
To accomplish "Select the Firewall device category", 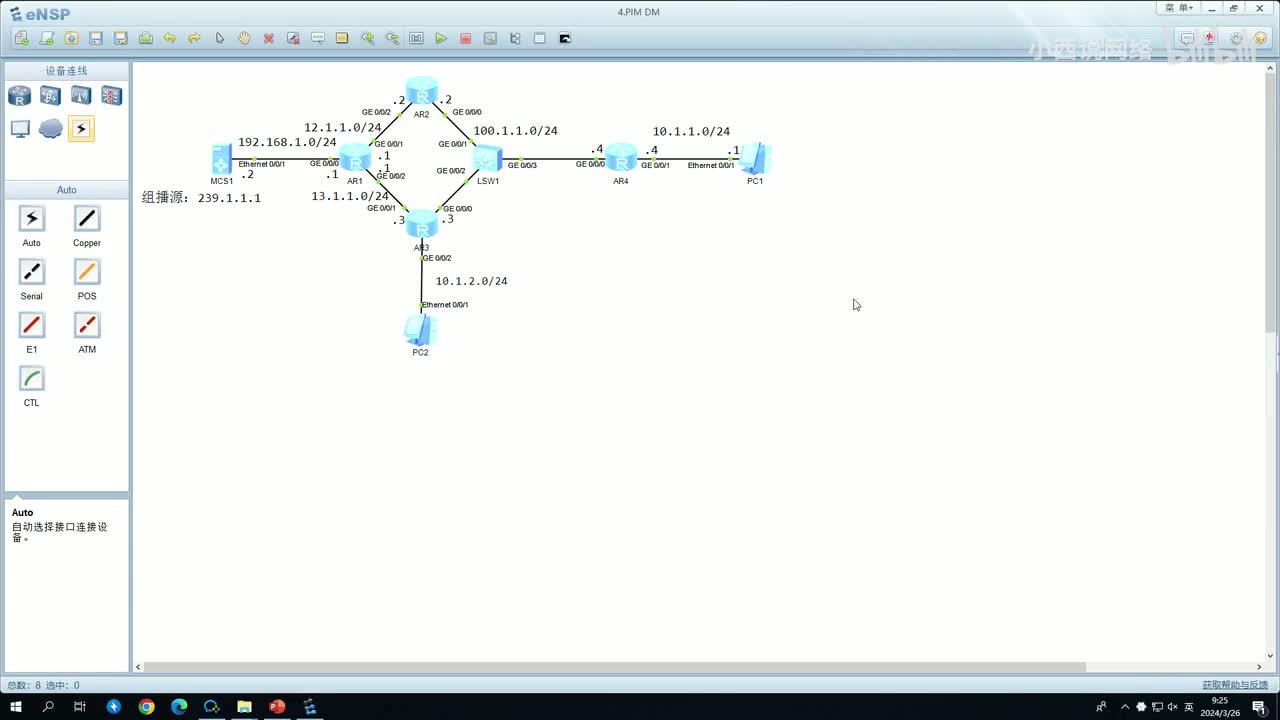I will click(x=112, y=96).
